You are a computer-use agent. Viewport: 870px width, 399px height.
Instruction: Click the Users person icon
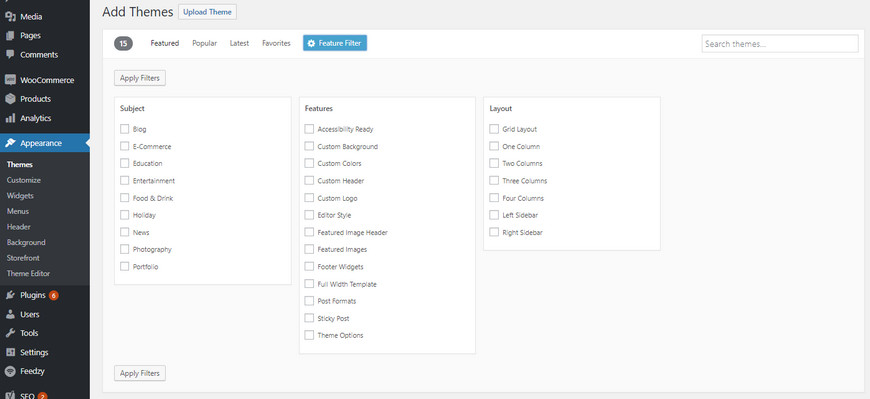click(x=10, y=314)
